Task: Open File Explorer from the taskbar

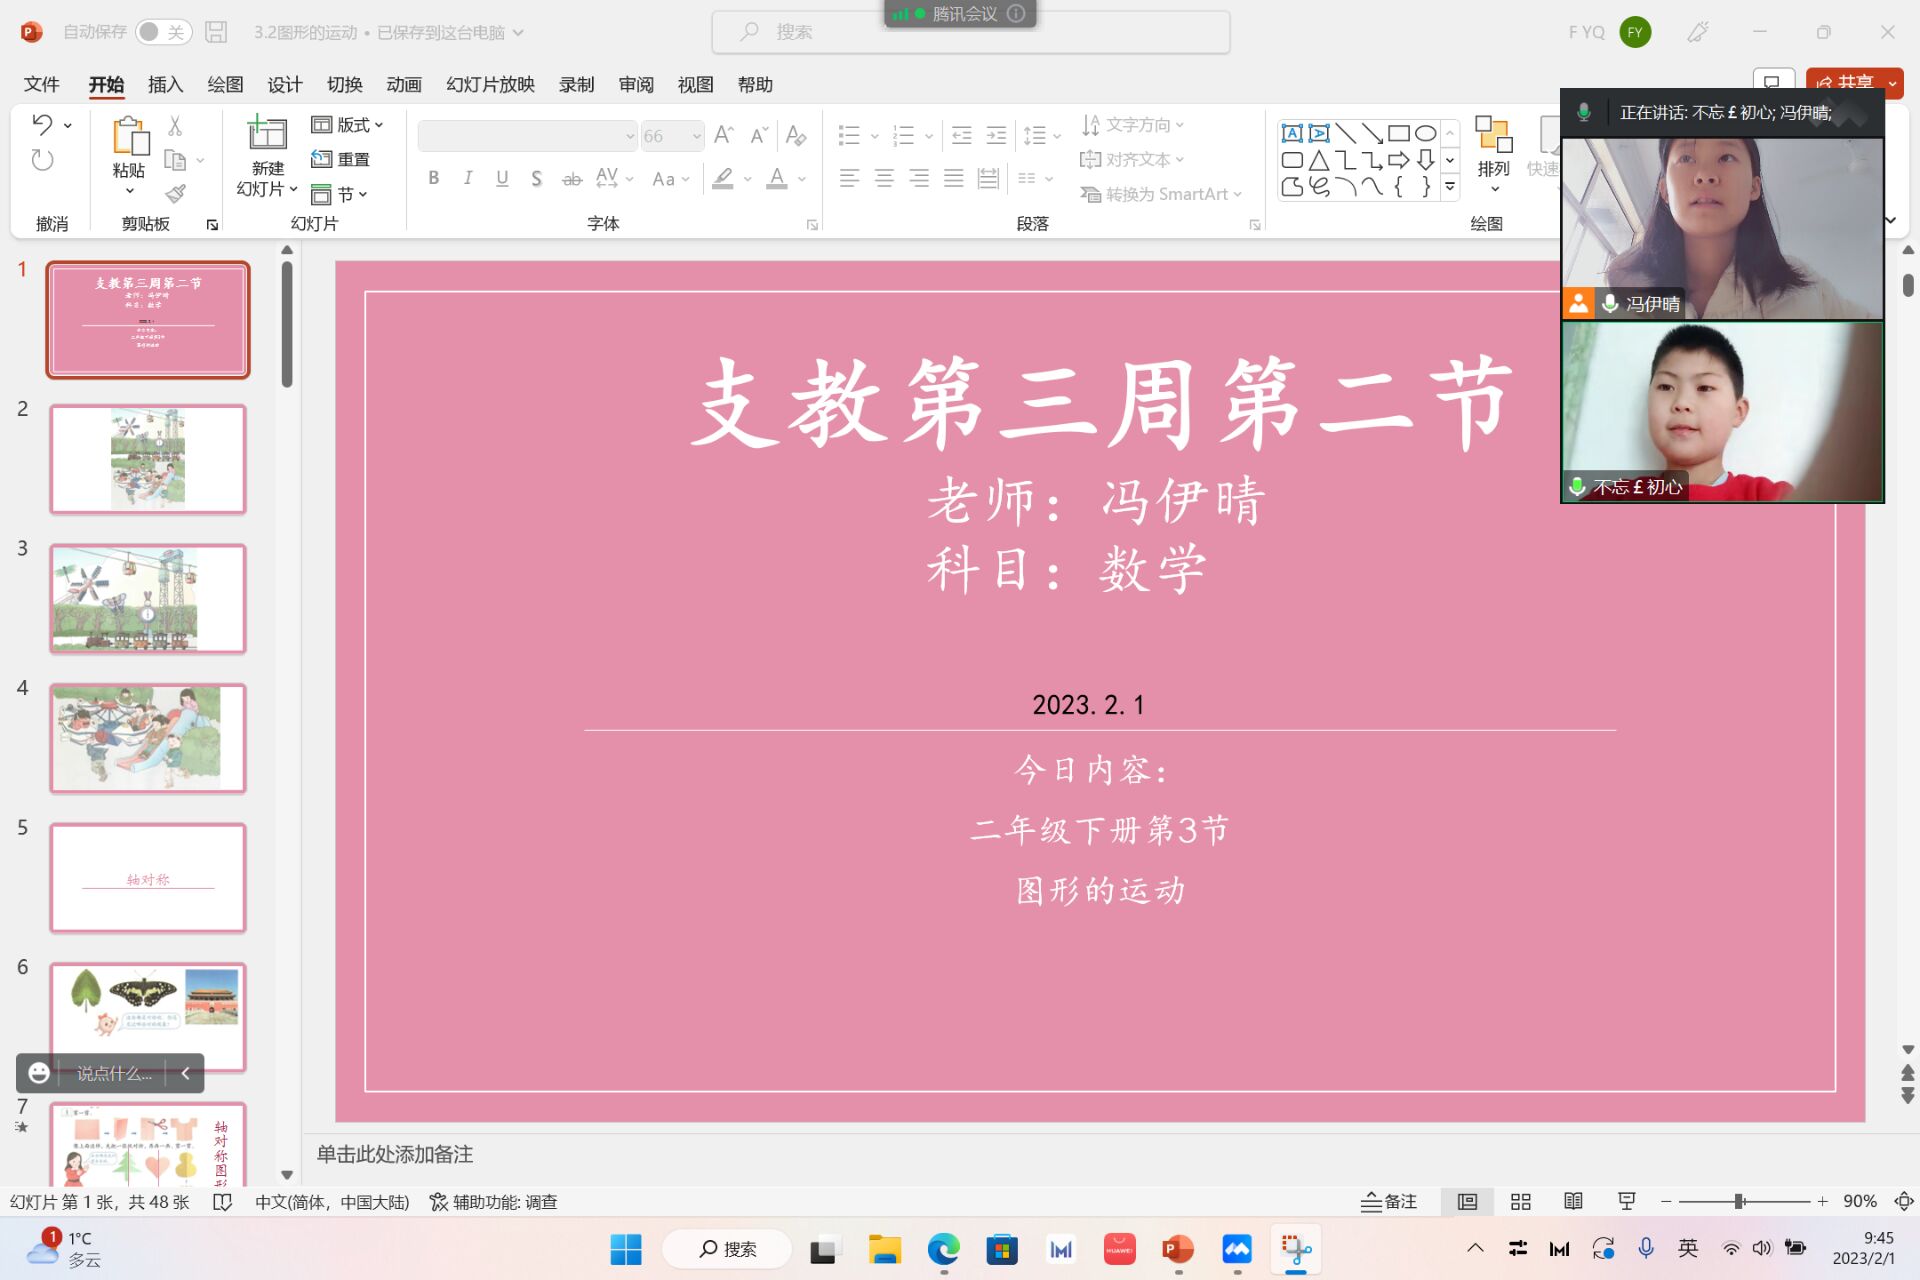Action: [x=884, y=1249]
